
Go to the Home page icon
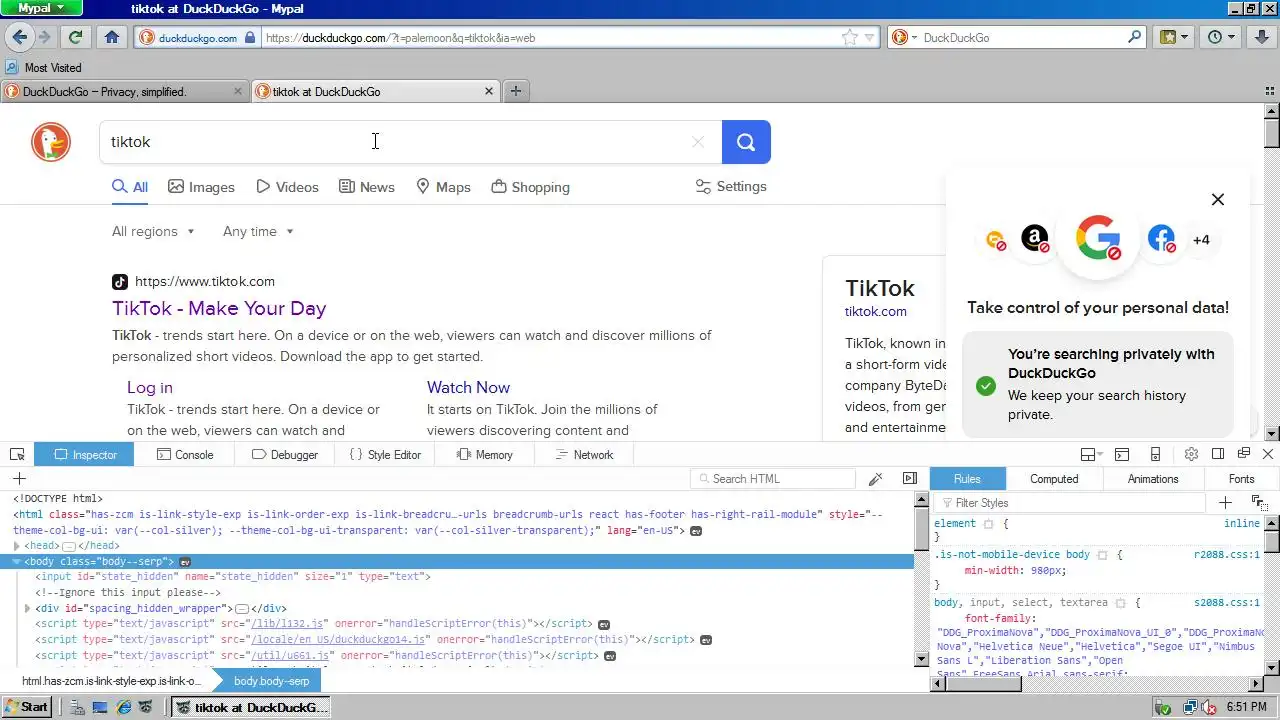(111, 37)
